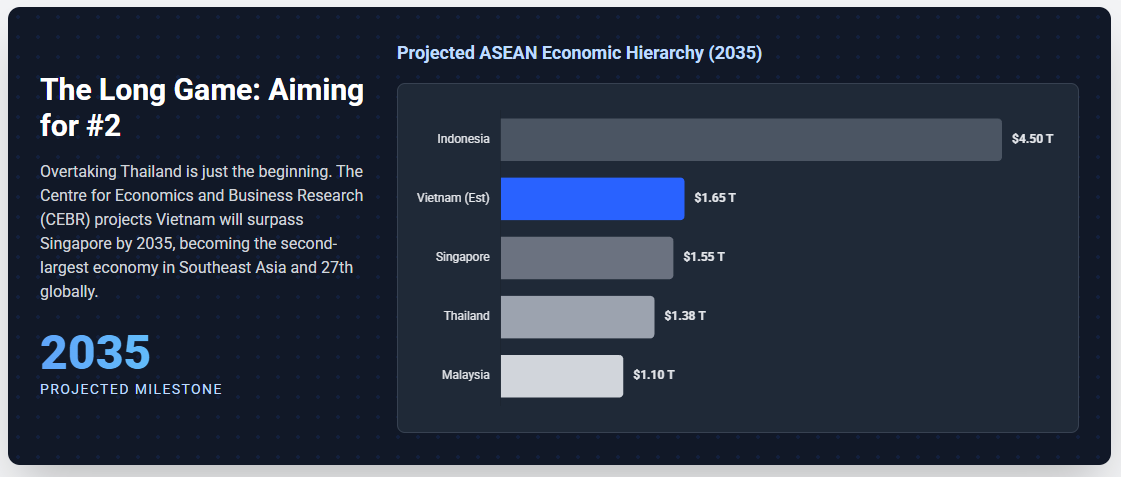Viewport: 1121px width, 477px height.
Task: Select the light gray Malaysia bar
Action: click(x=561, y=375)
